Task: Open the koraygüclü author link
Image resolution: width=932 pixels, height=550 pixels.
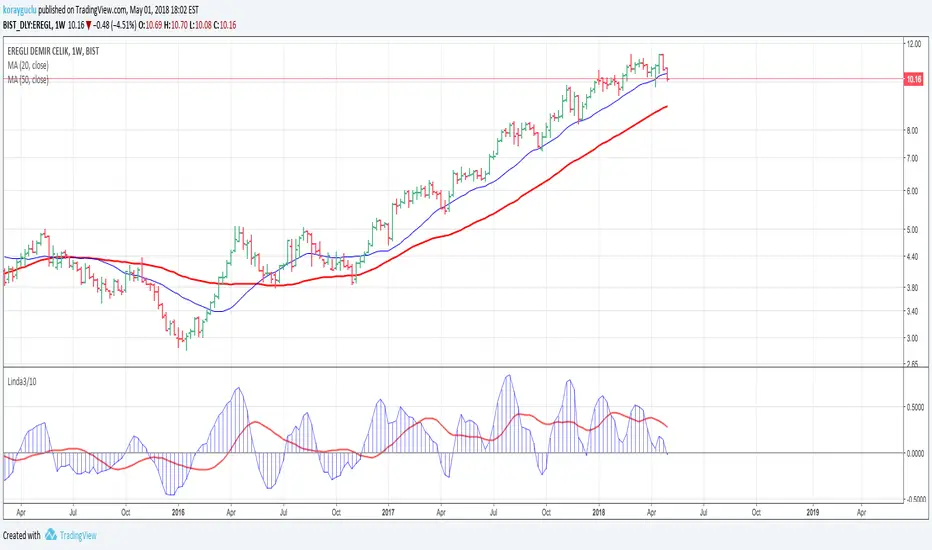Action: coord(20,10)
